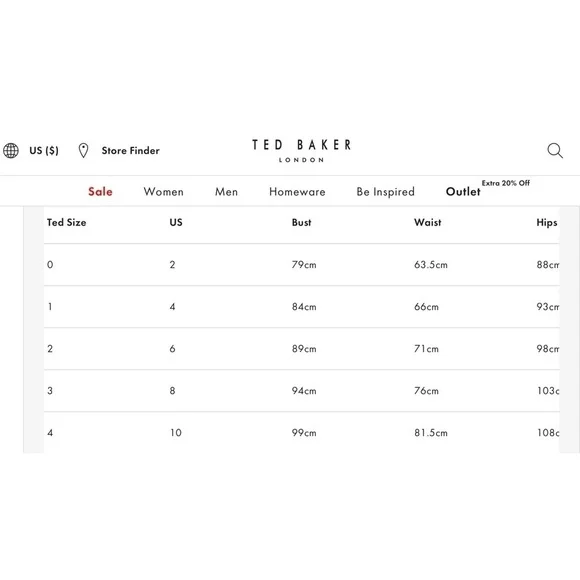Click the Ted Size column header
Viewport: 580px width, 580px height.
click(67, 222)
